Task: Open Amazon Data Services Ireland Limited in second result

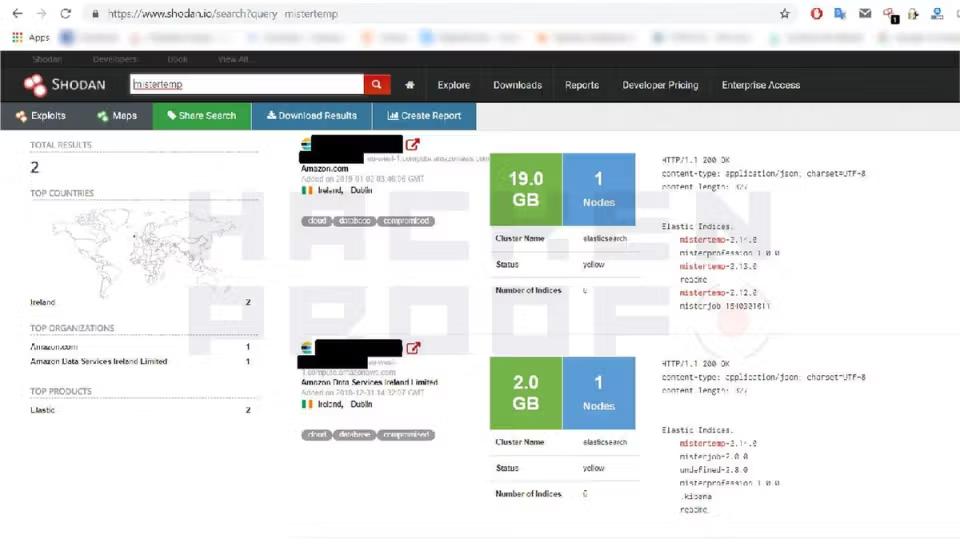Action: click(x=369, y=382)
